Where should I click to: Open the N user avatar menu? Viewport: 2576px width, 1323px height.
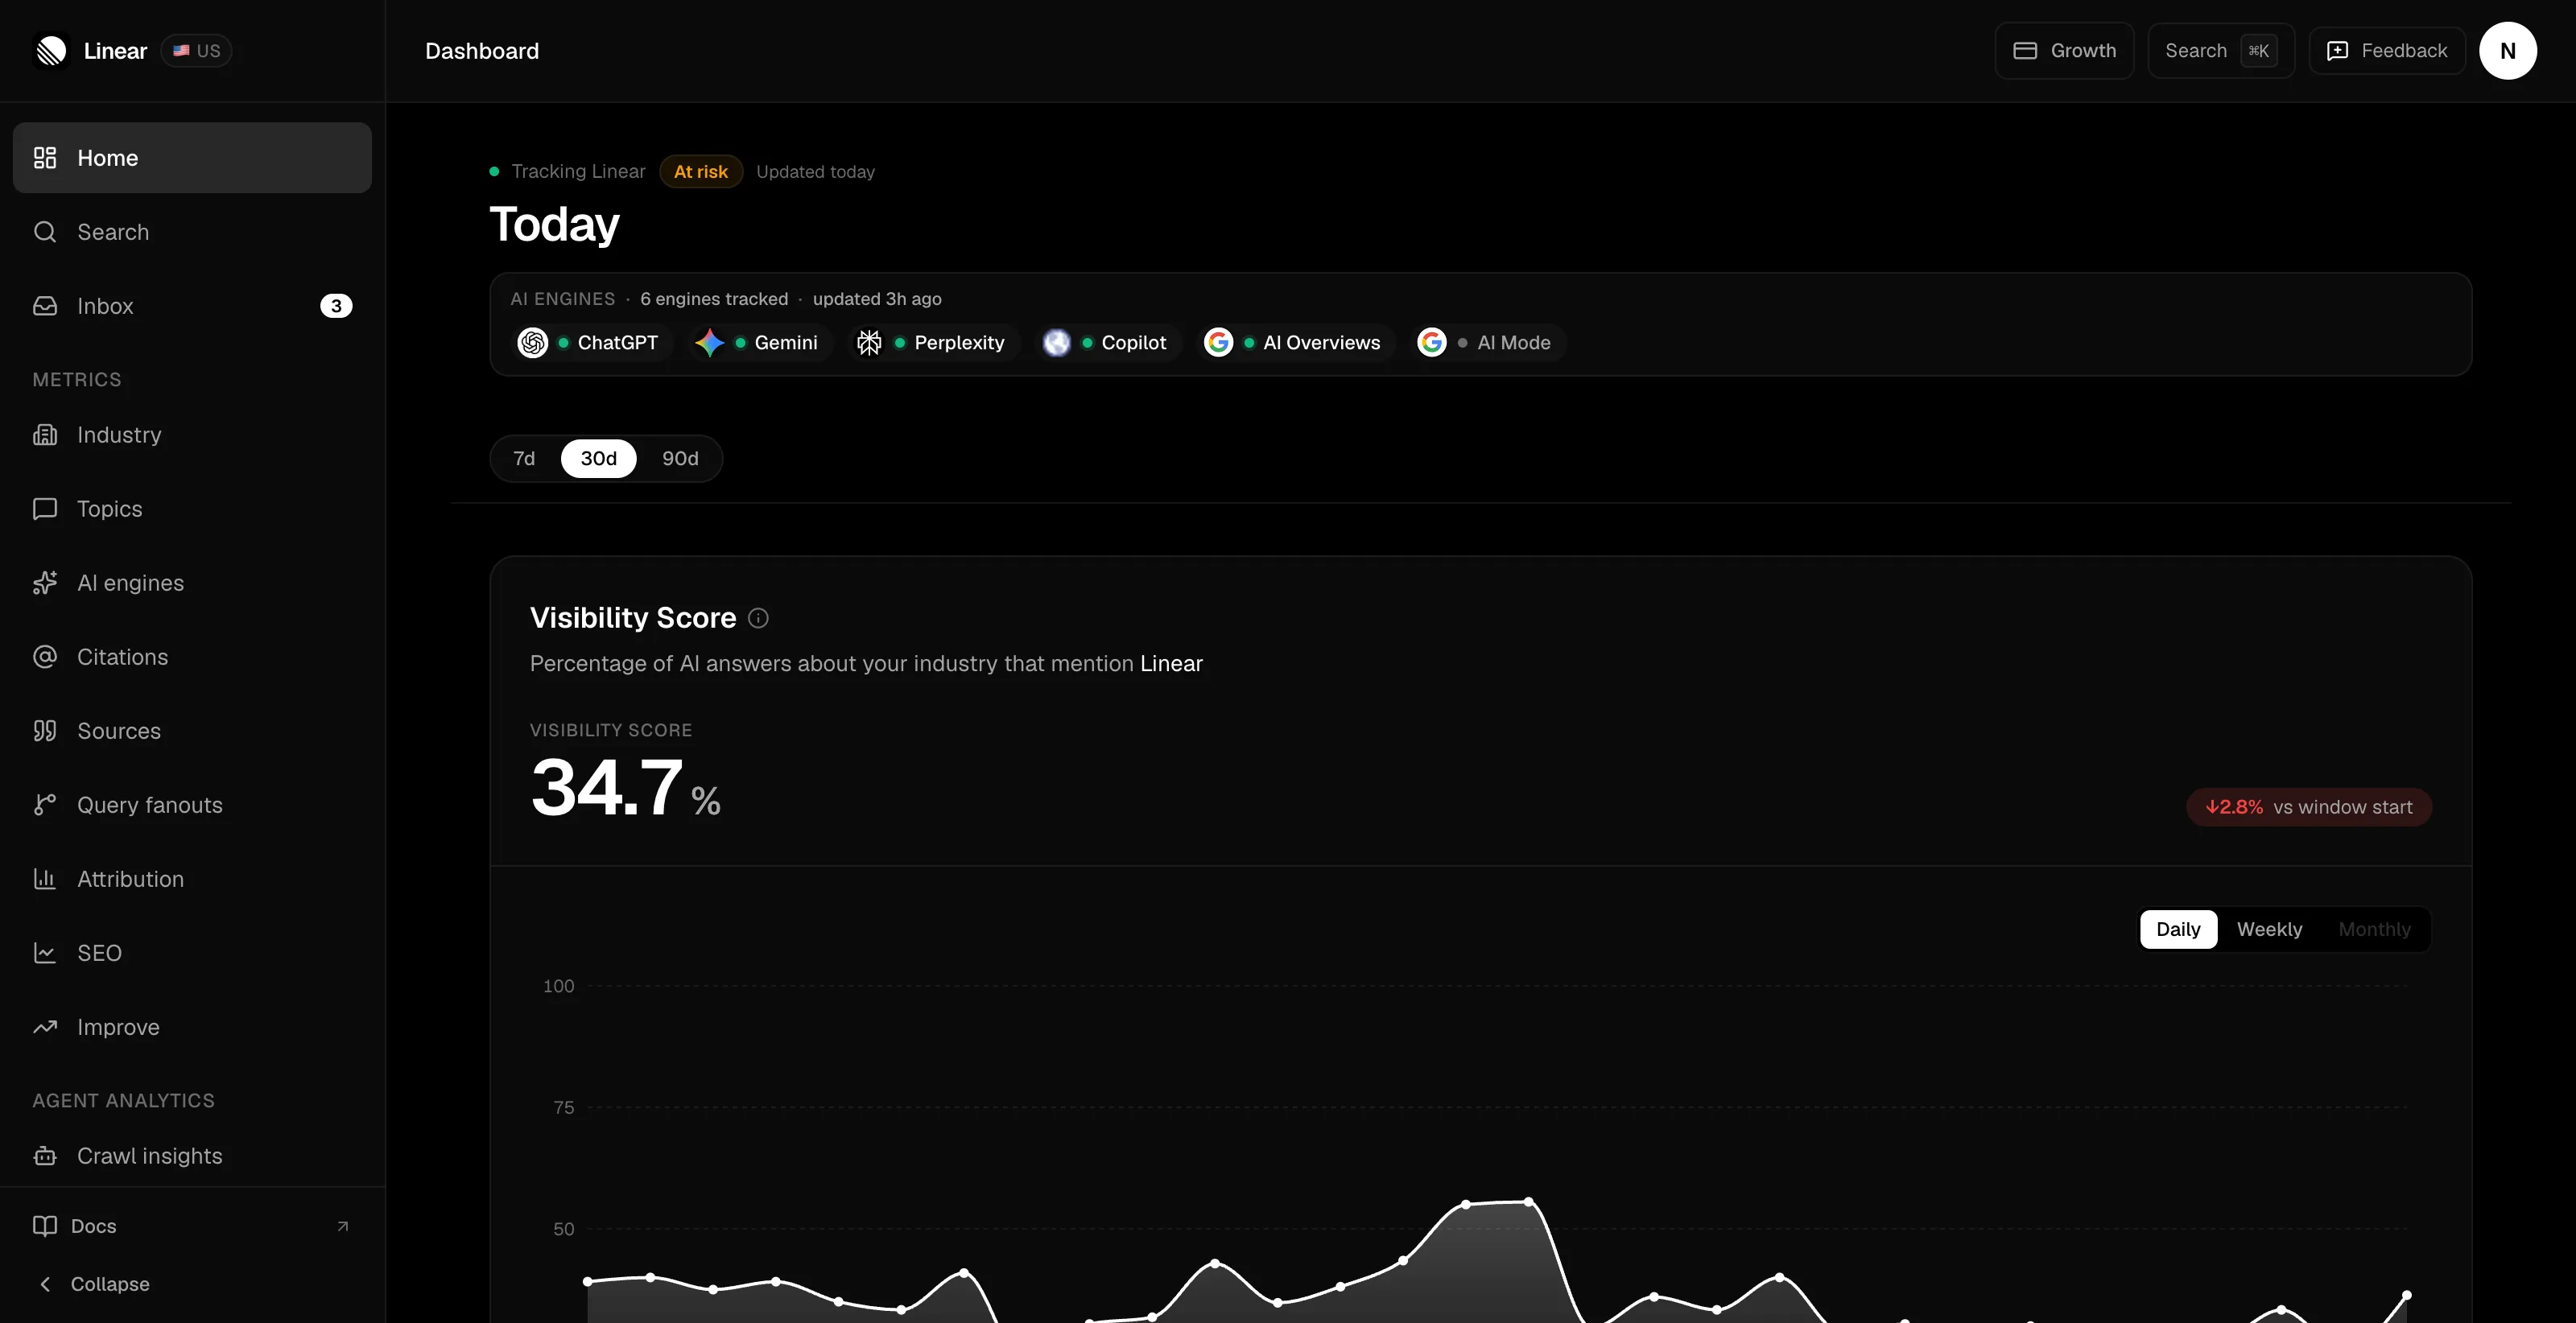coord(2507,51)
